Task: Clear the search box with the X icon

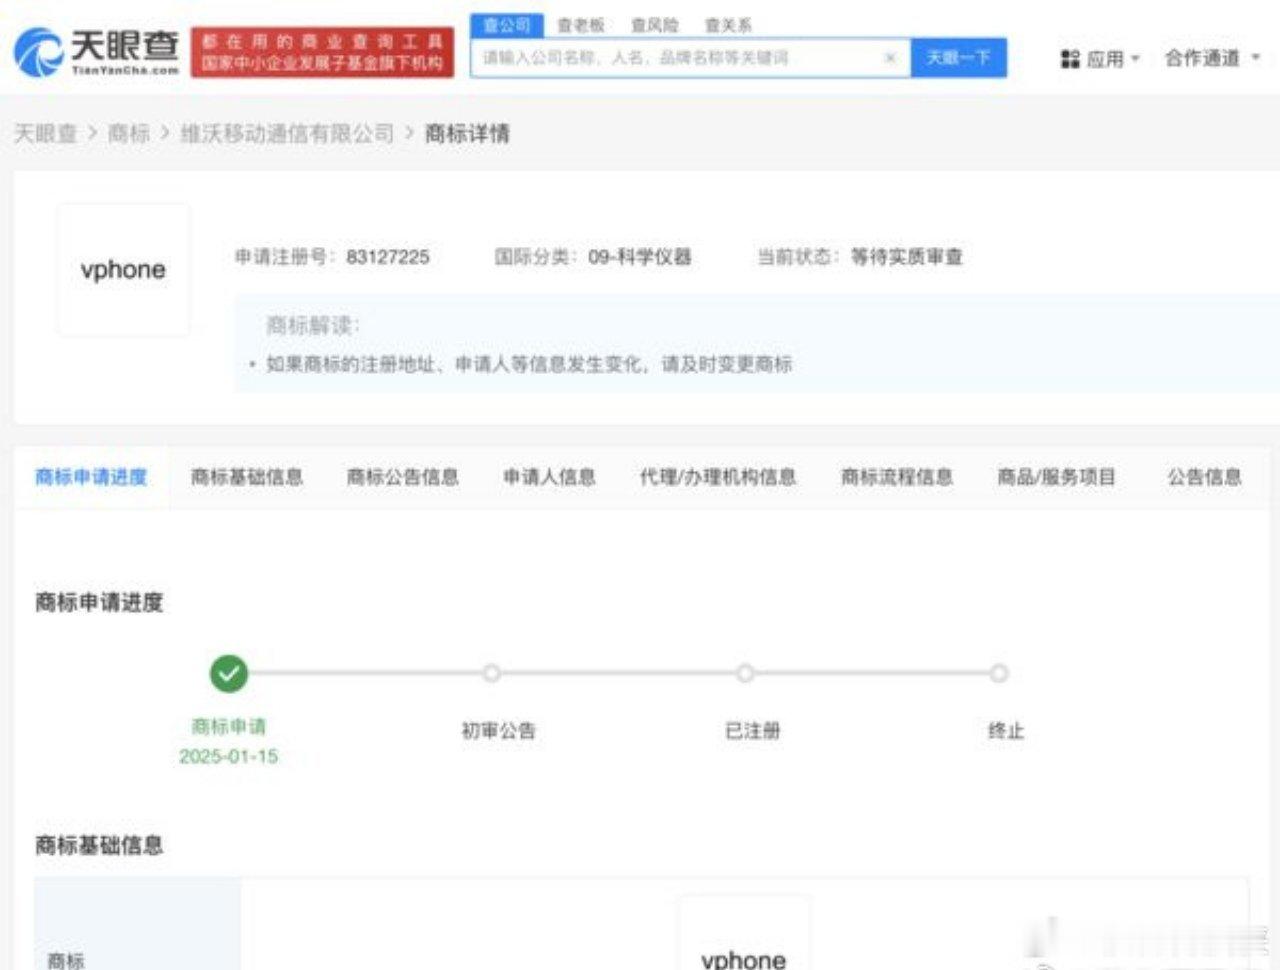Action: 890,58
